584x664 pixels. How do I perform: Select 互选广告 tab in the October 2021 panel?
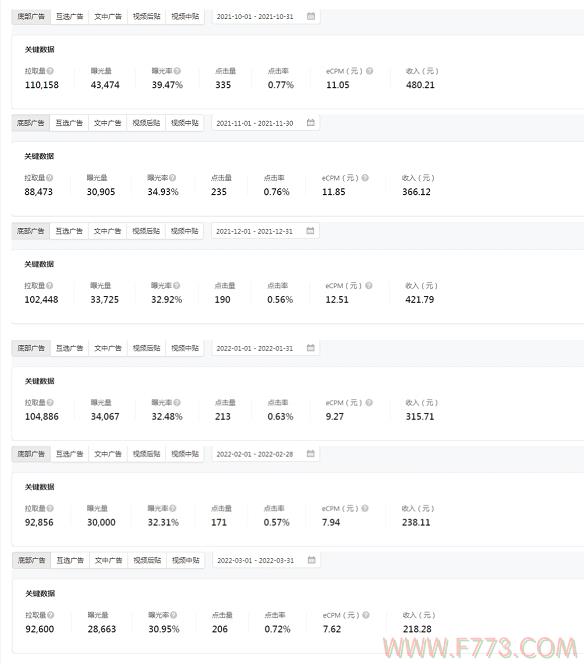coord(69,17)
